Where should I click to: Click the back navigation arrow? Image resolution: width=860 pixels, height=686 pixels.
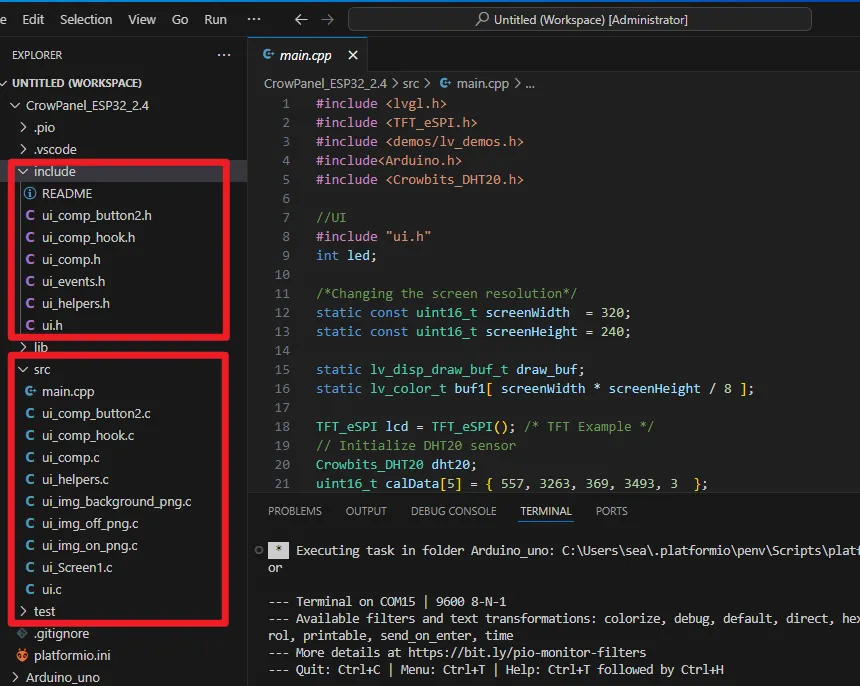click(x=301, y=20)
